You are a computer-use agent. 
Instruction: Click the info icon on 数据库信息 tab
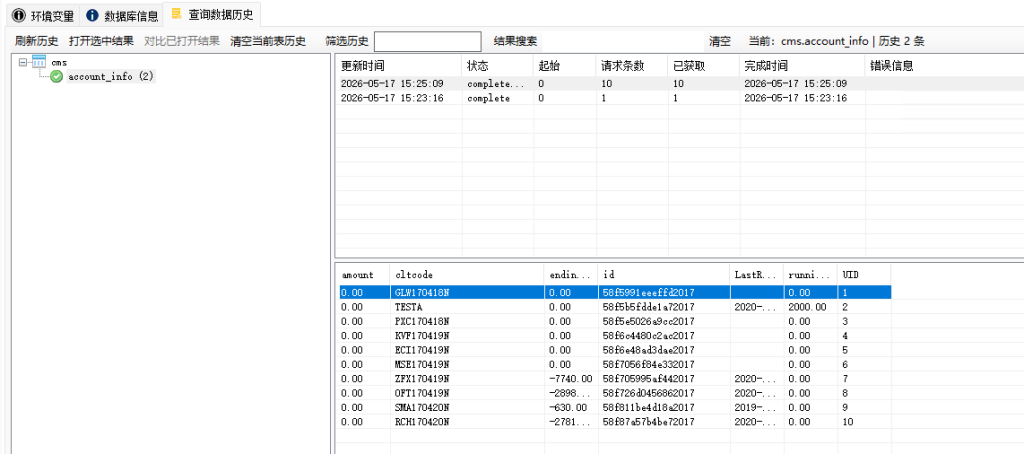point(93,15)
